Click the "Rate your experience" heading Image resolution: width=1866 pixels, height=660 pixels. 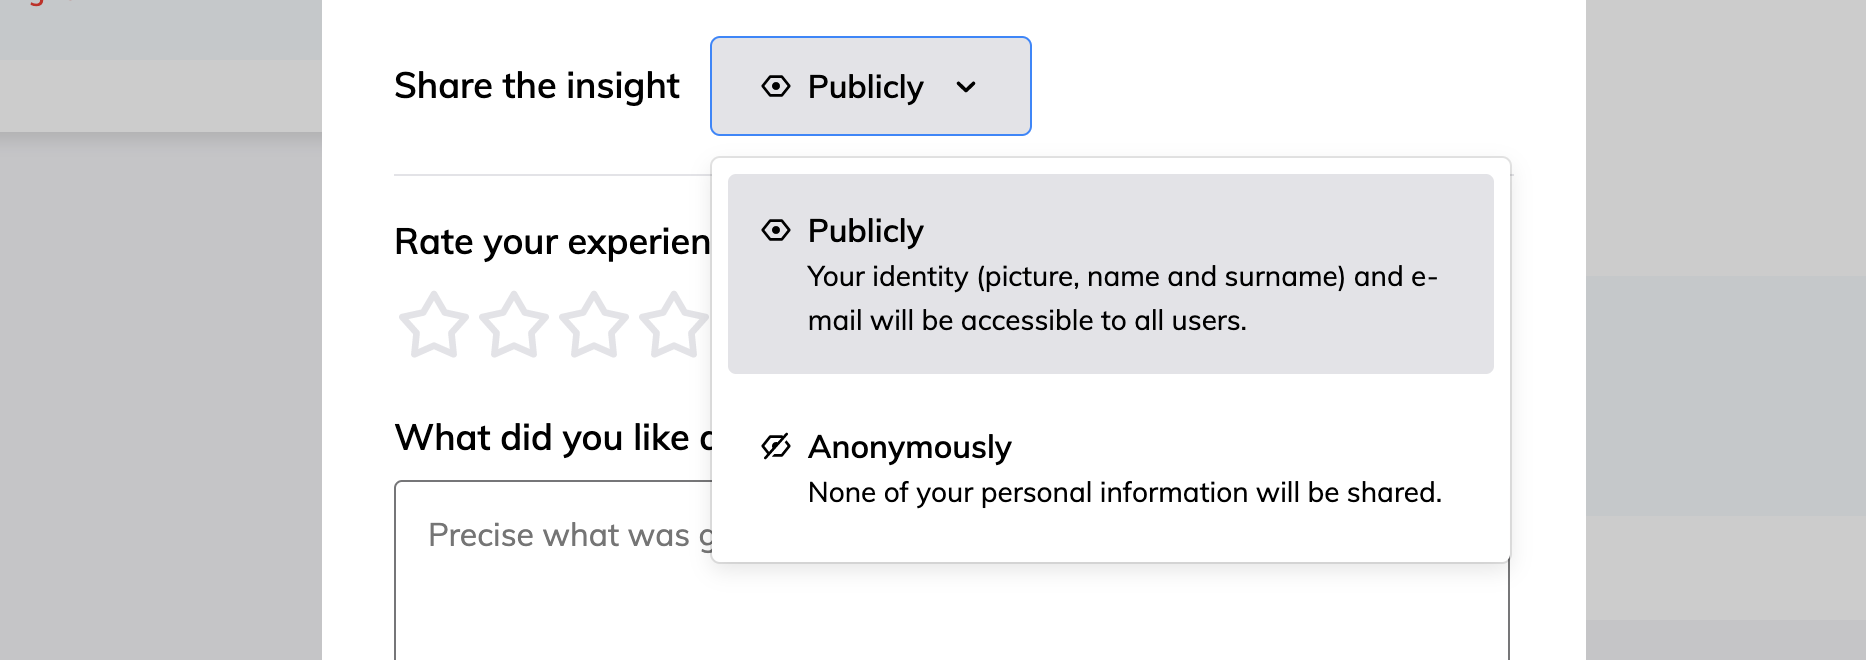click(552, 242)
